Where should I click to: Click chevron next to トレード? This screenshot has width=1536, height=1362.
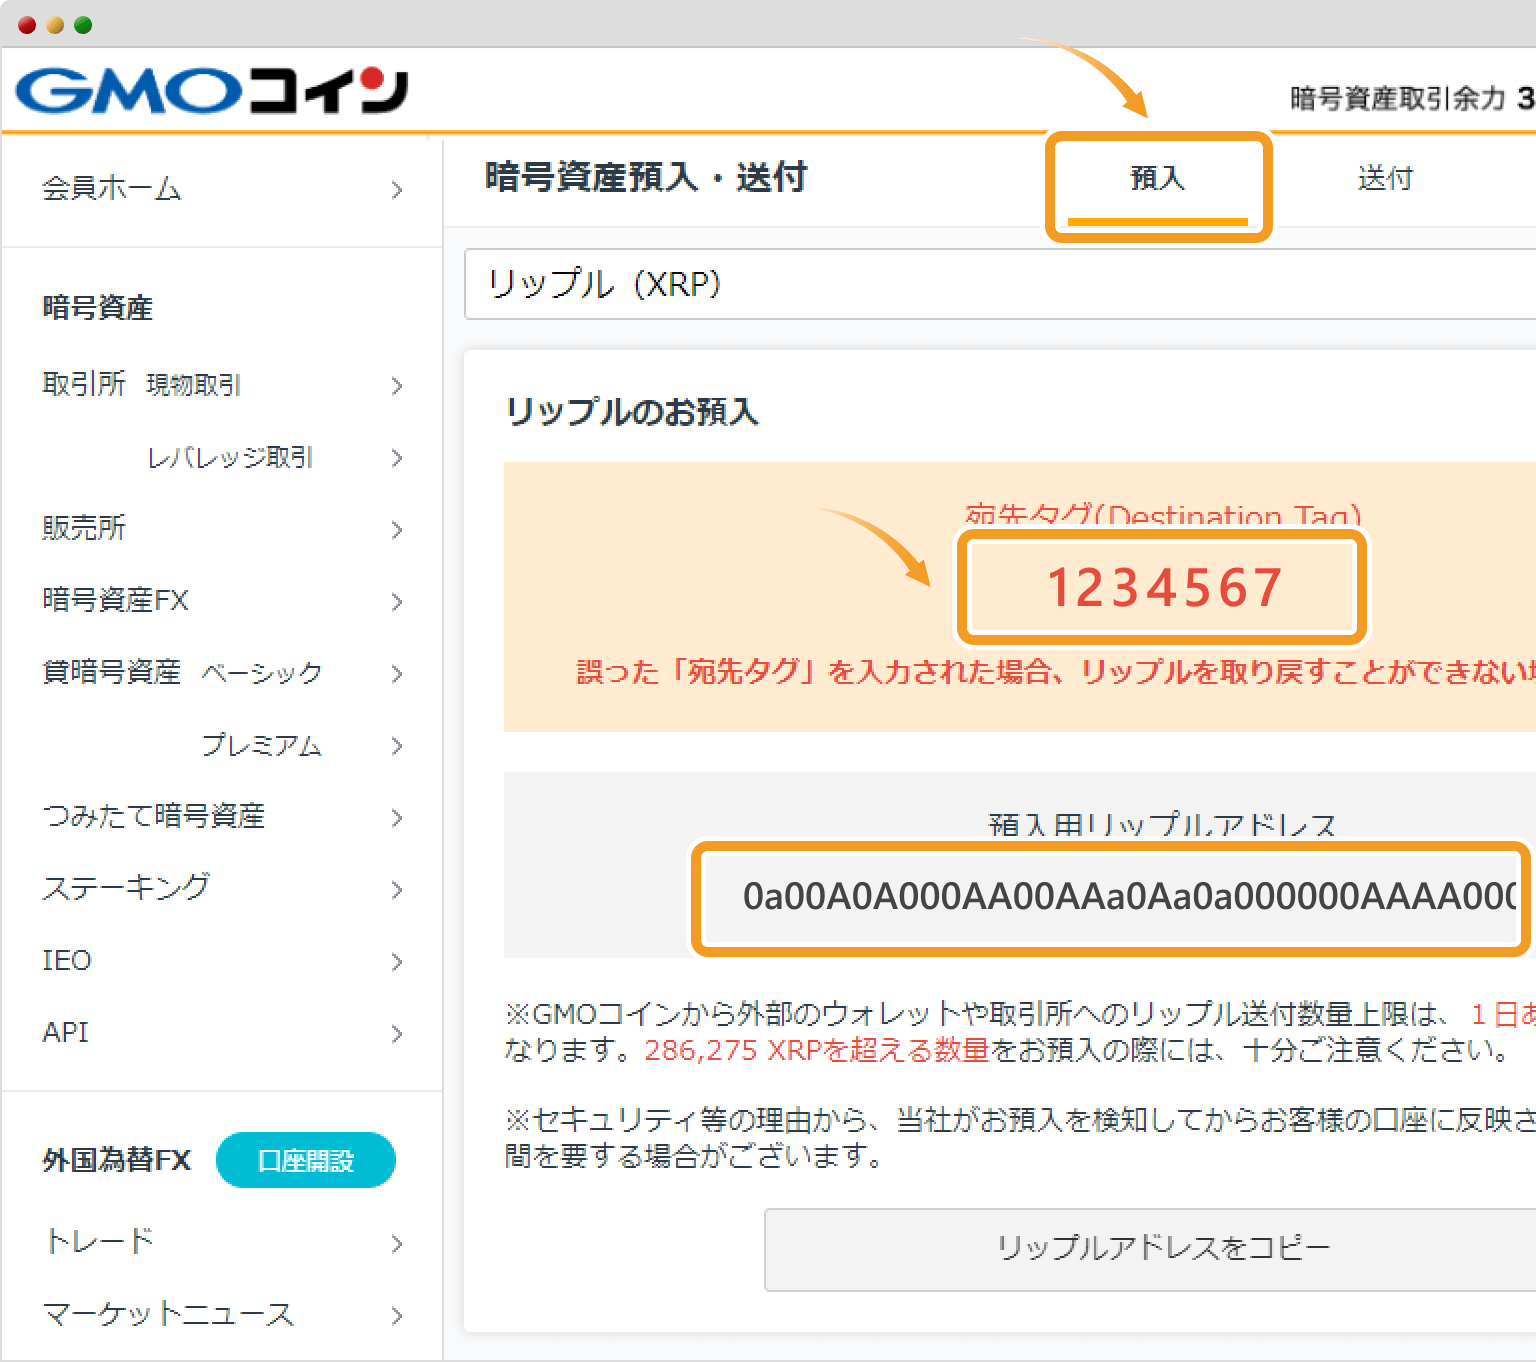pyautogui.click(x=397, y=1244)
